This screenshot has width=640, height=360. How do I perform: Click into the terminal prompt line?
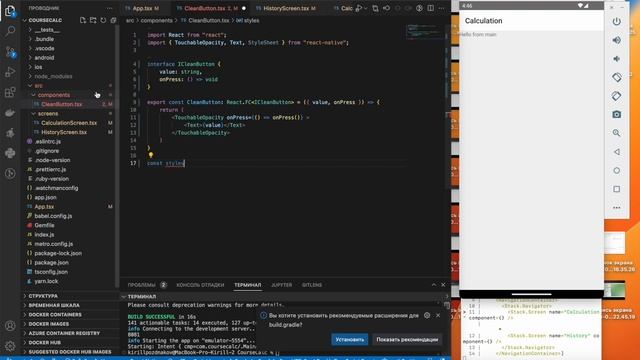203,352
